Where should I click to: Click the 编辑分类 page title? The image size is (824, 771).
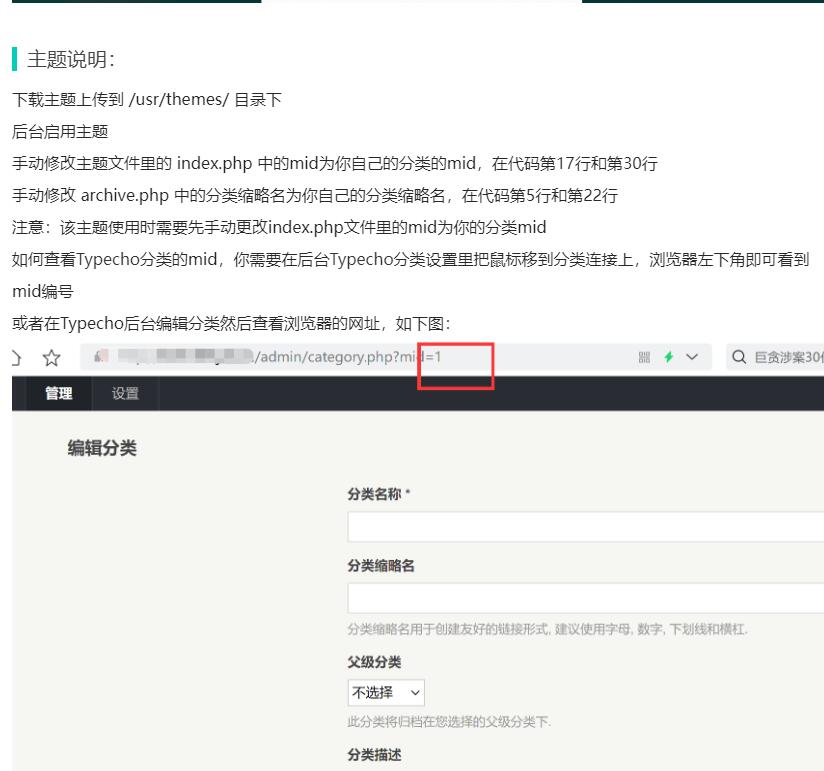(102, 448)
